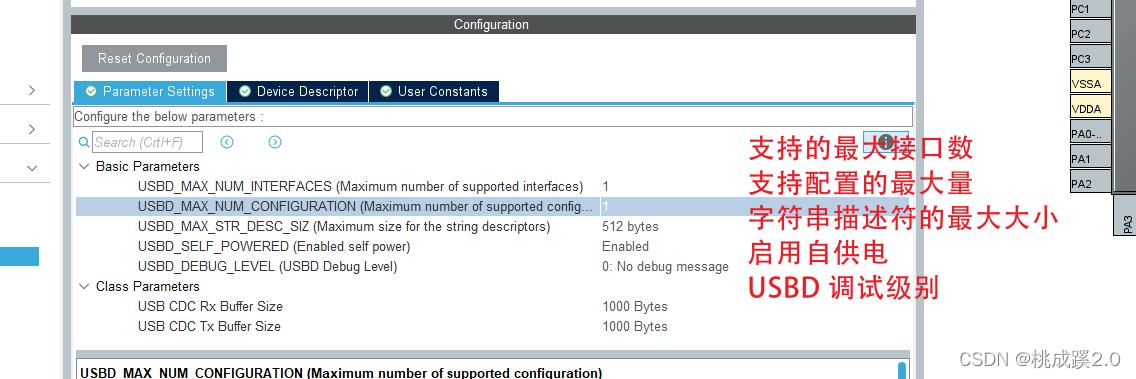Edit the 512 bytes descriptor size value
The height and width of the screenshot is (379, 1136).
point(630,227)
